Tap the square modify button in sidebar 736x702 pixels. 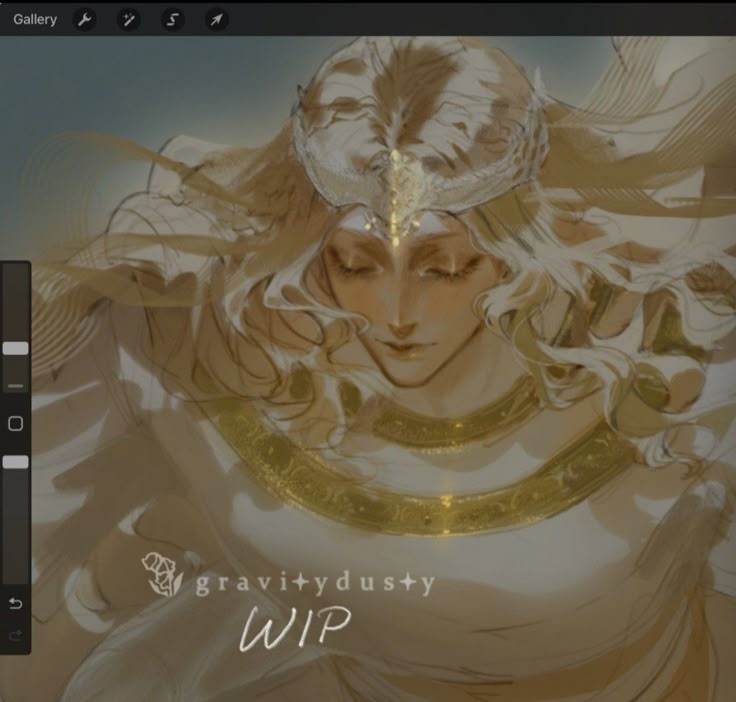pyautogui.click(x=15, y=423)
